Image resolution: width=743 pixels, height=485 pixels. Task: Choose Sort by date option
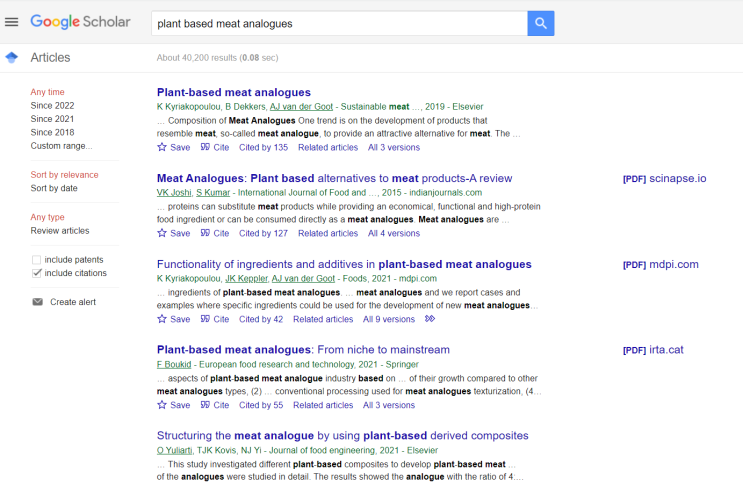coord(54,188)
